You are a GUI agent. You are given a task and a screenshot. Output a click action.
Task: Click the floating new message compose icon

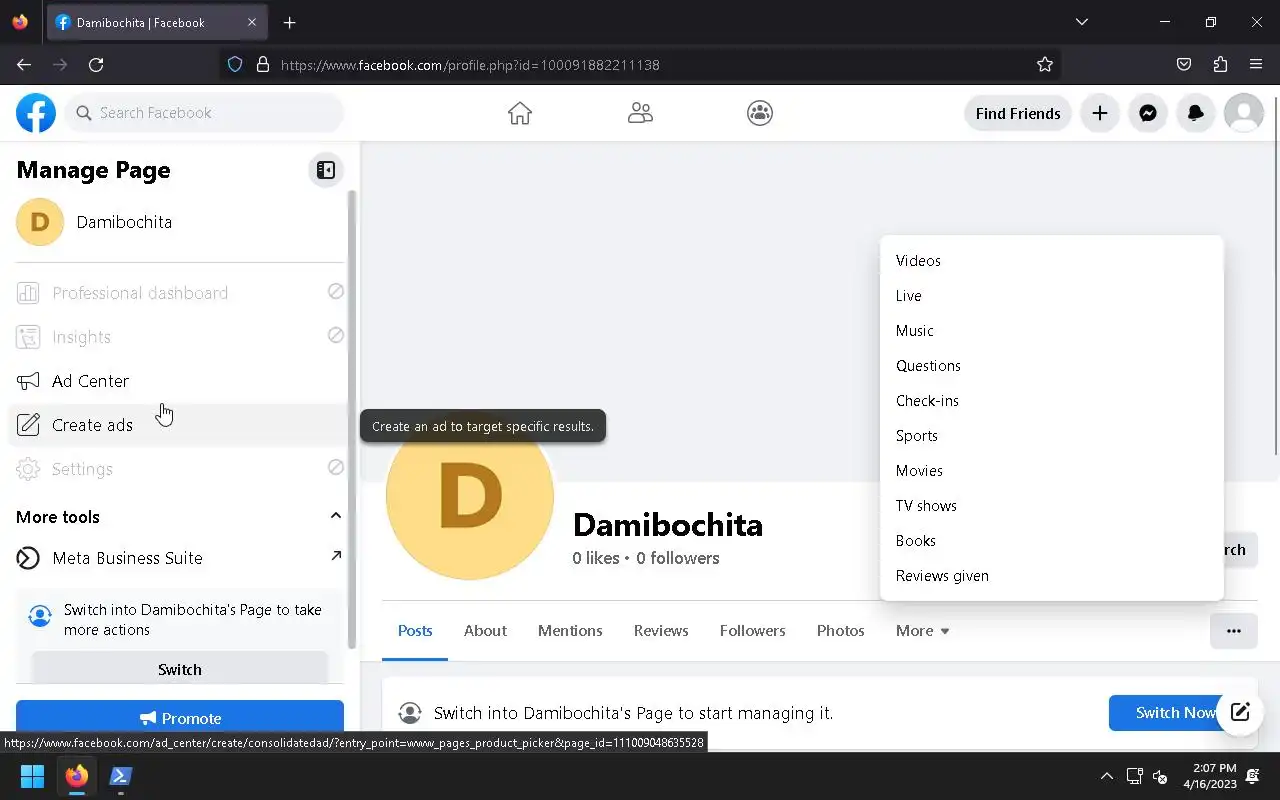click(x=1240, y=712)
